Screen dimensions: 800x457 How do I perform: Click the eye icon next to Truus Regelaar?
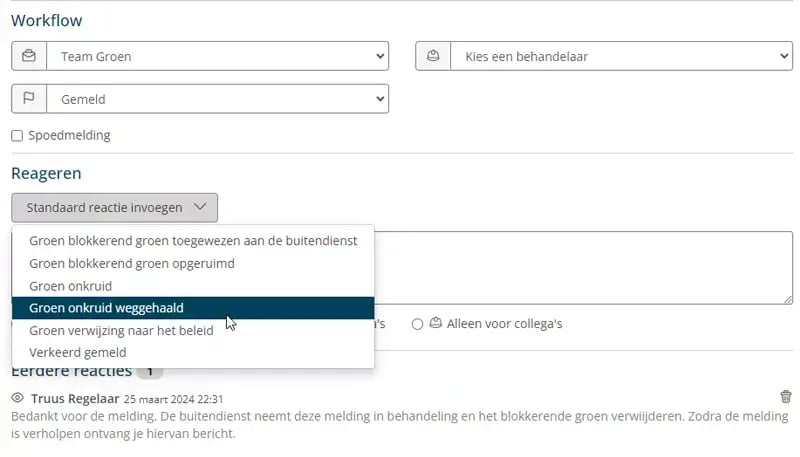tap(17, 398)
